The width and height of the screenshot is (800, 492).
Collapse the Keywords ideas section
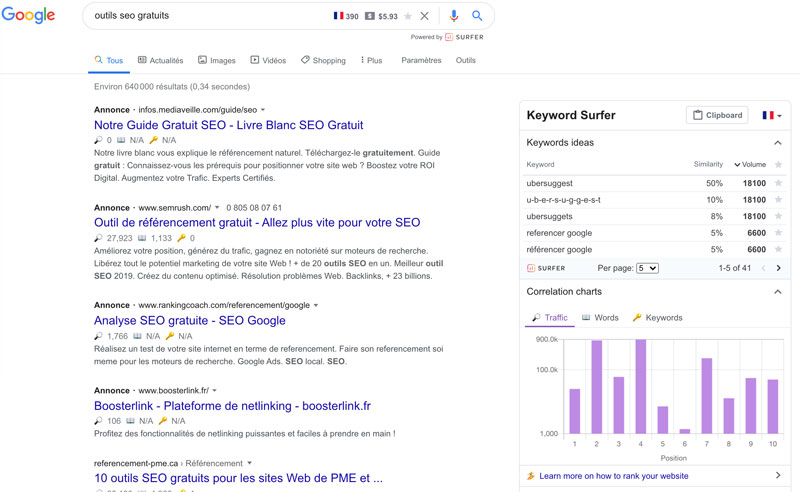click(x=778, y=143)
